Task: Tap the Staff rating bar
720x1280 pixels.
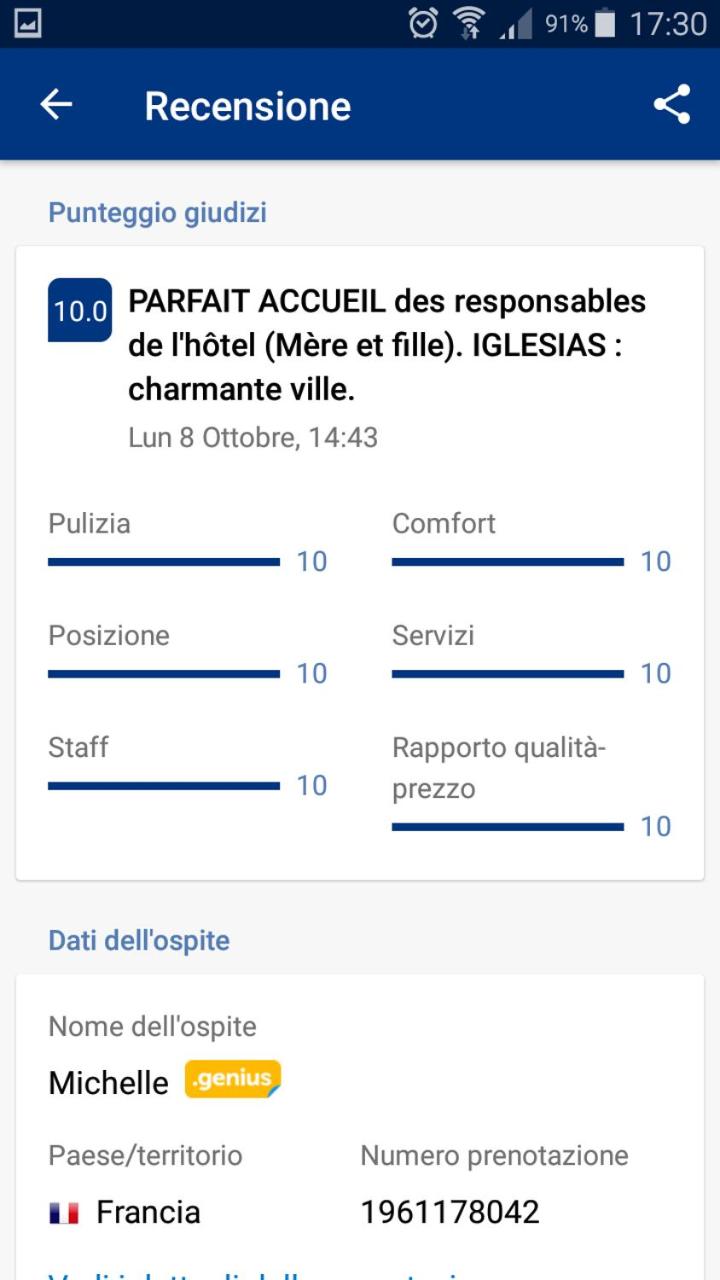Action: (164, 786)
